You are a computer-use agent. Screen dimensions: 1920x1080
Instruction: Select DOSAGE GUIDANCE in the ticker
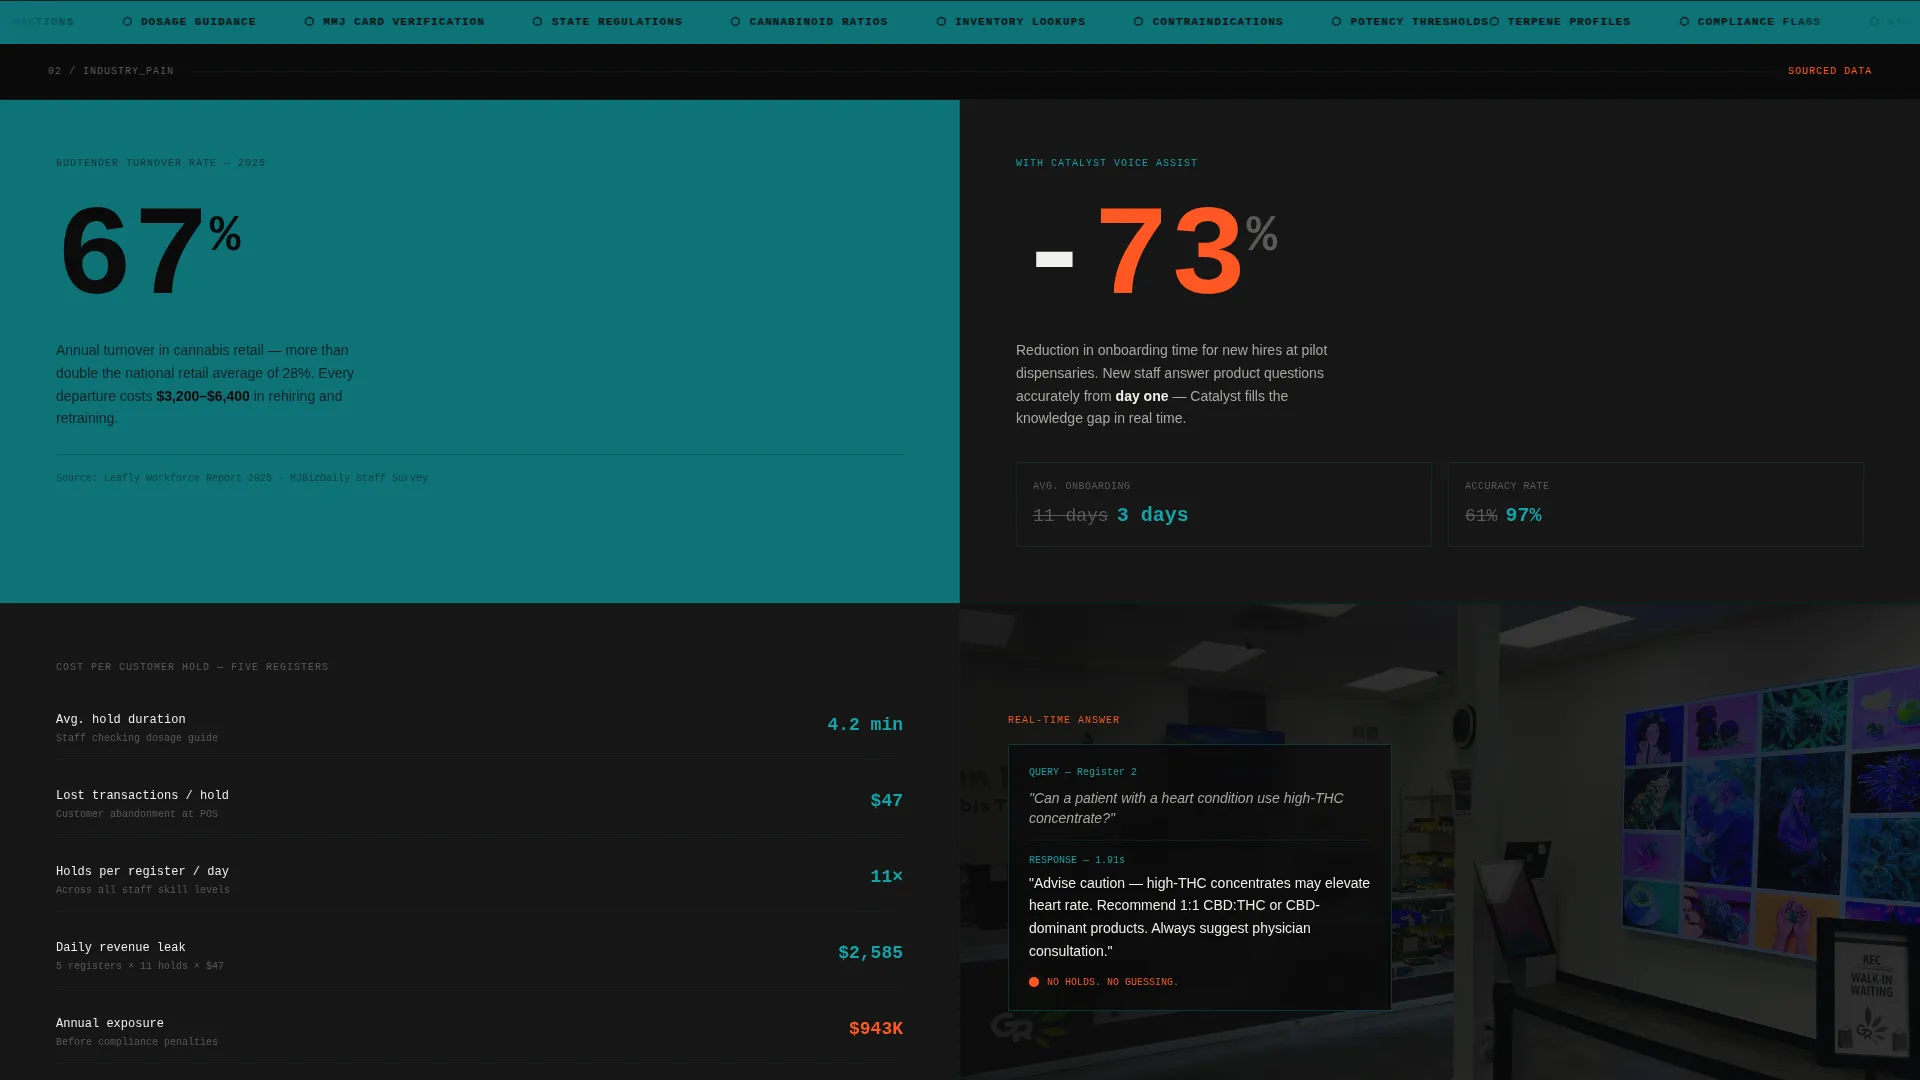(x=198, y=21)
